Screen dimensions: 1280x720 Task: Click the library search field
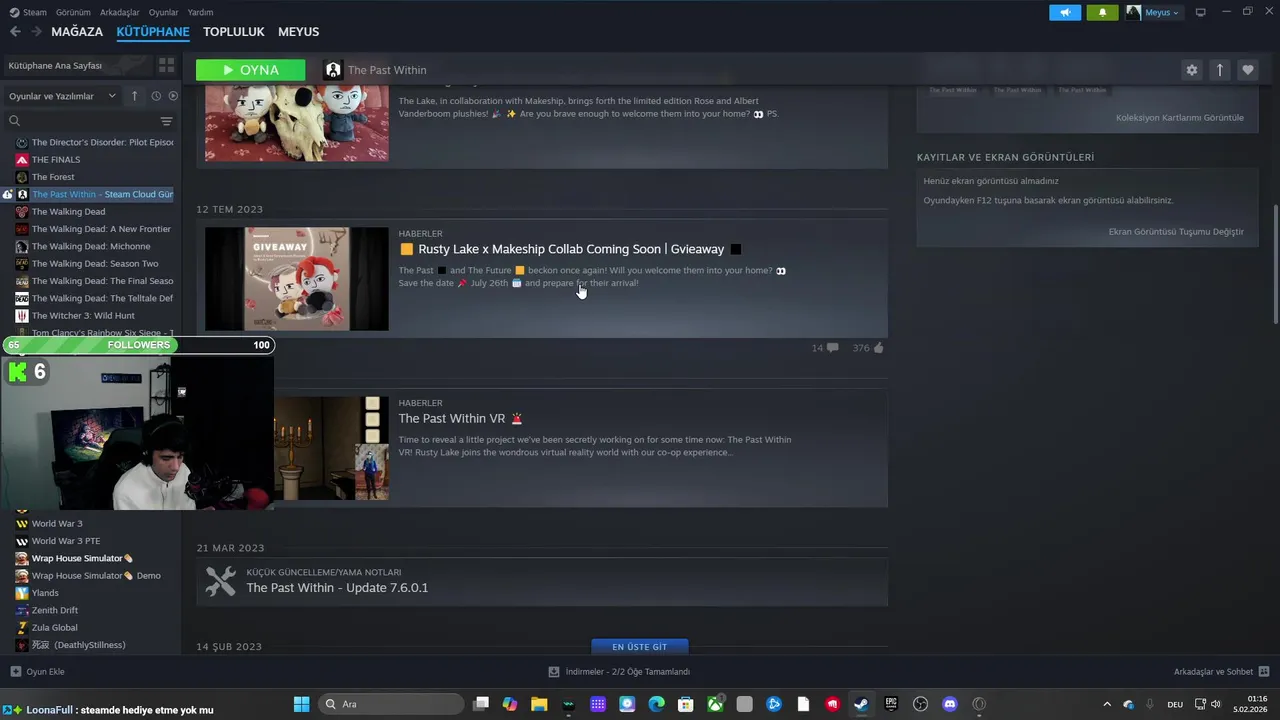tap(85, 121)
